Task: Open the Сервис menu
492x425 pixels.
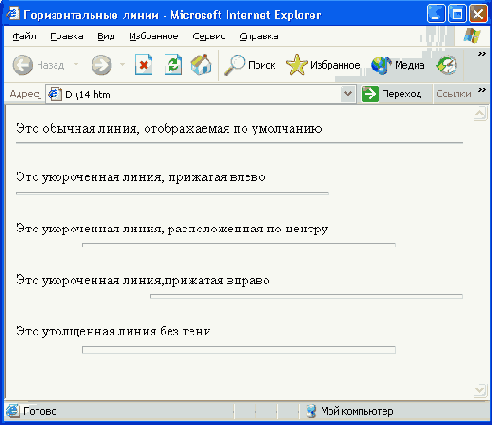Action: coord(209,36)
